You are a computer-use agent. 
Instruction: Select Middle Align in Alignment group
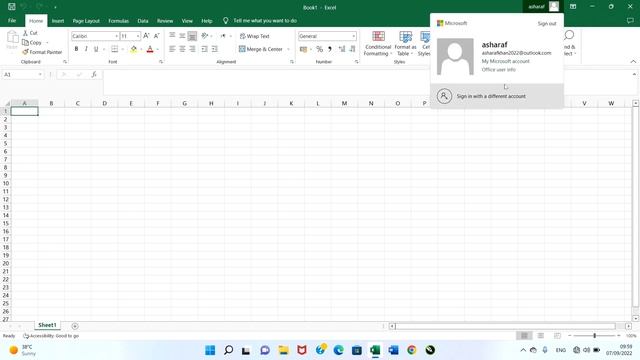[x=182, y=36]
